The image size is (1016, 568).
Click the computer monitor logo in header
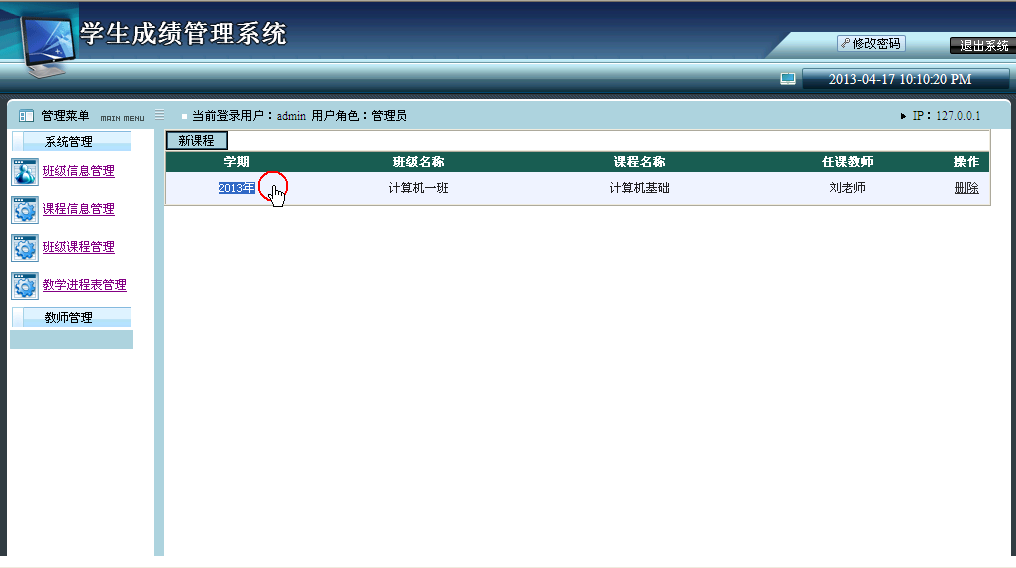point(47,45)
